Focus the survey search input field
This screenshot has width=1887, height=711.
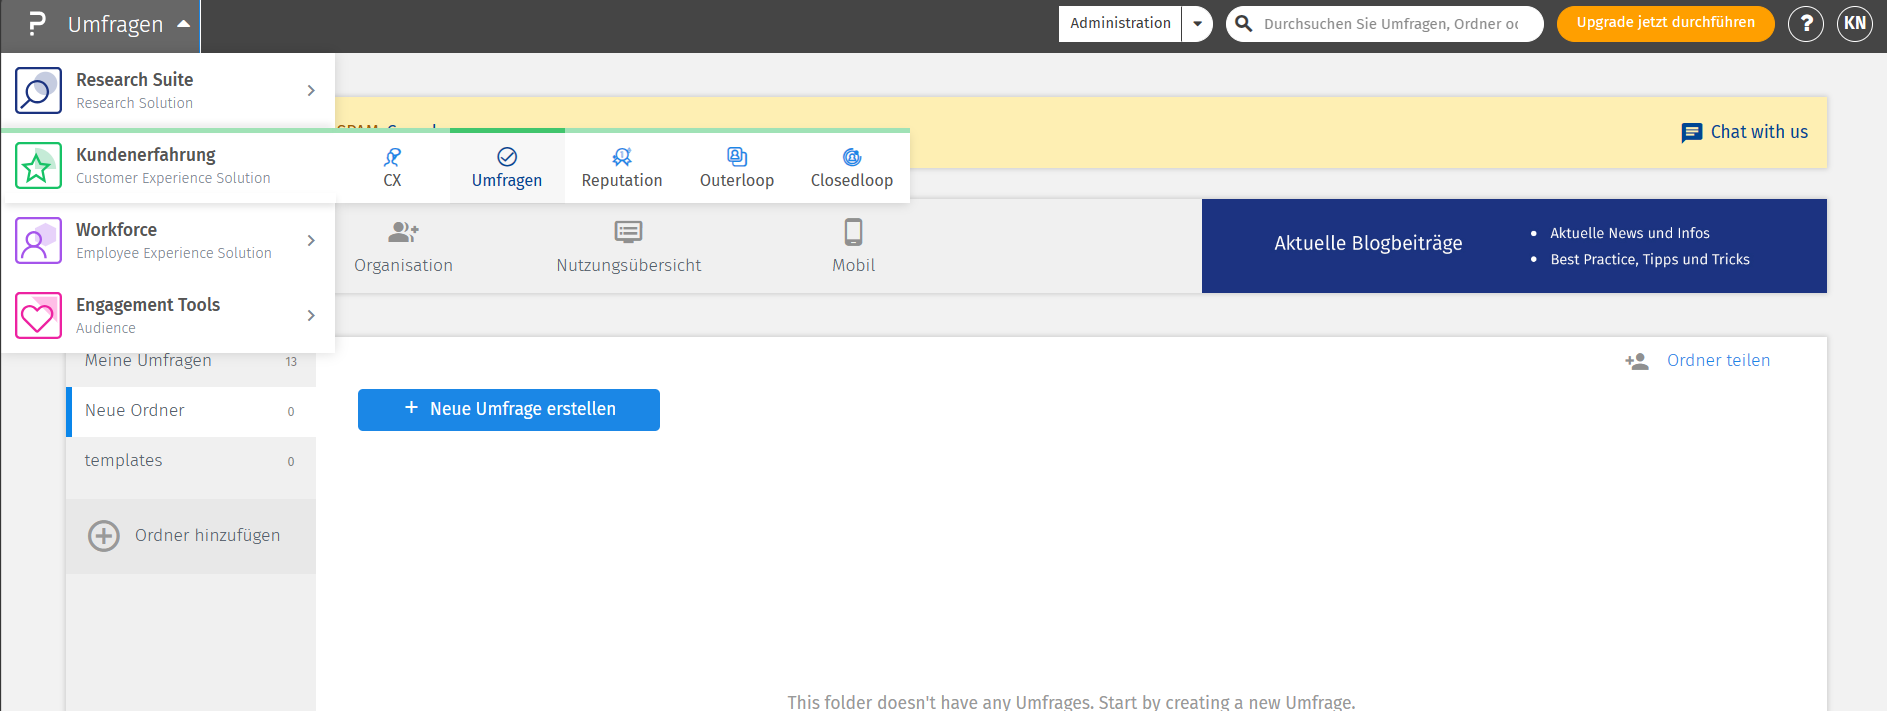[1390, 24]
